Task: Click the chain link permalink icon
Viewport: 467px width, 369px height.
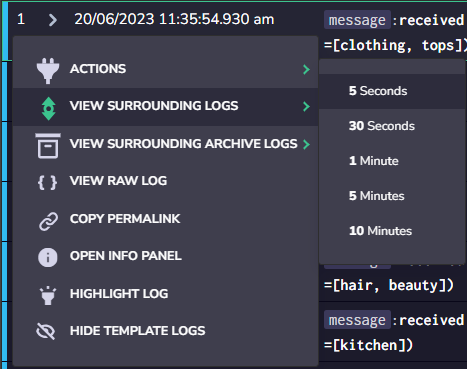Action: click(x=48, y=221)
